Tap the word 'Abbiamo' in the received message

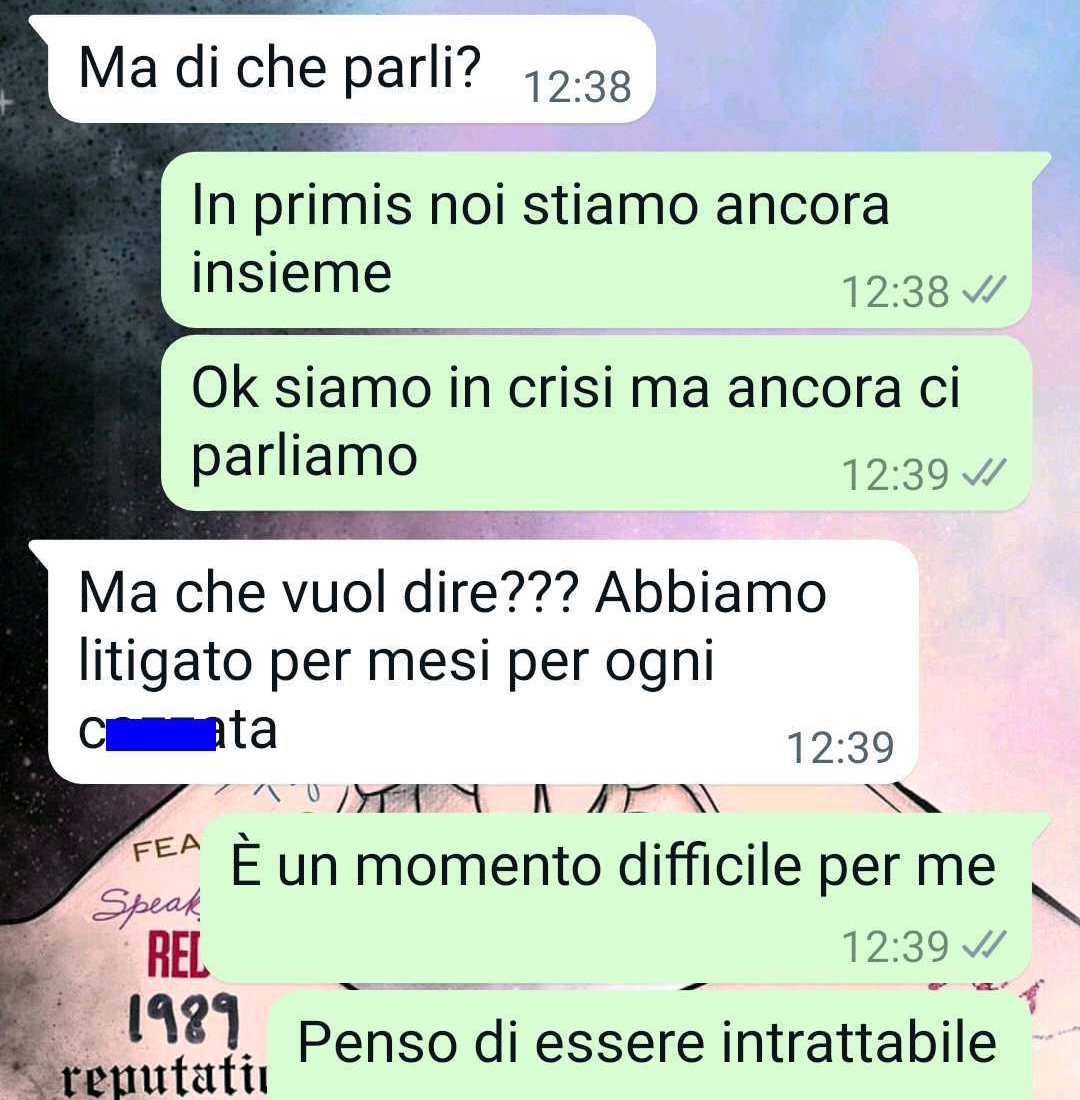(711, 593)
